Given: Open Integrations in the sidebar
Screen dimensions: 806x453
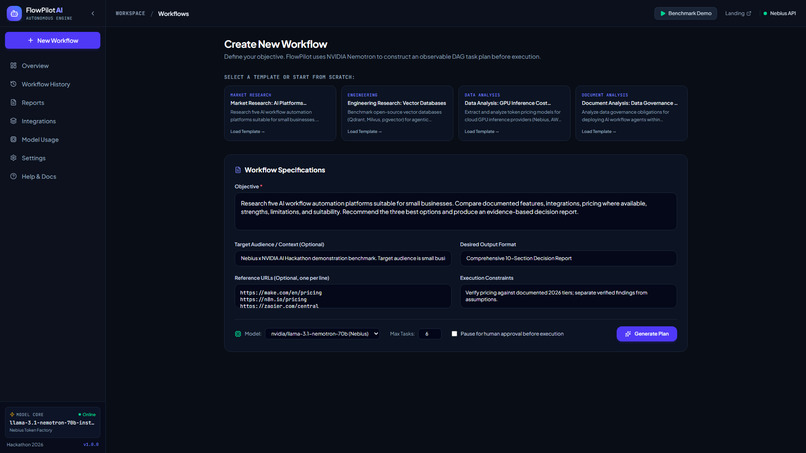Looking at the screenshot, I should [52, 121].
